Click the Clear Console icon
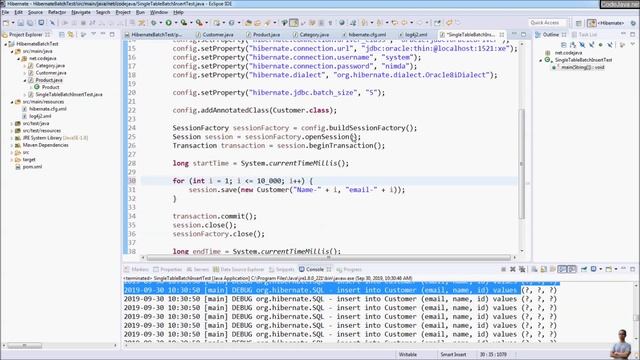Image resolution: width=640 pixels, height=360 pixels. click(534, 269)
